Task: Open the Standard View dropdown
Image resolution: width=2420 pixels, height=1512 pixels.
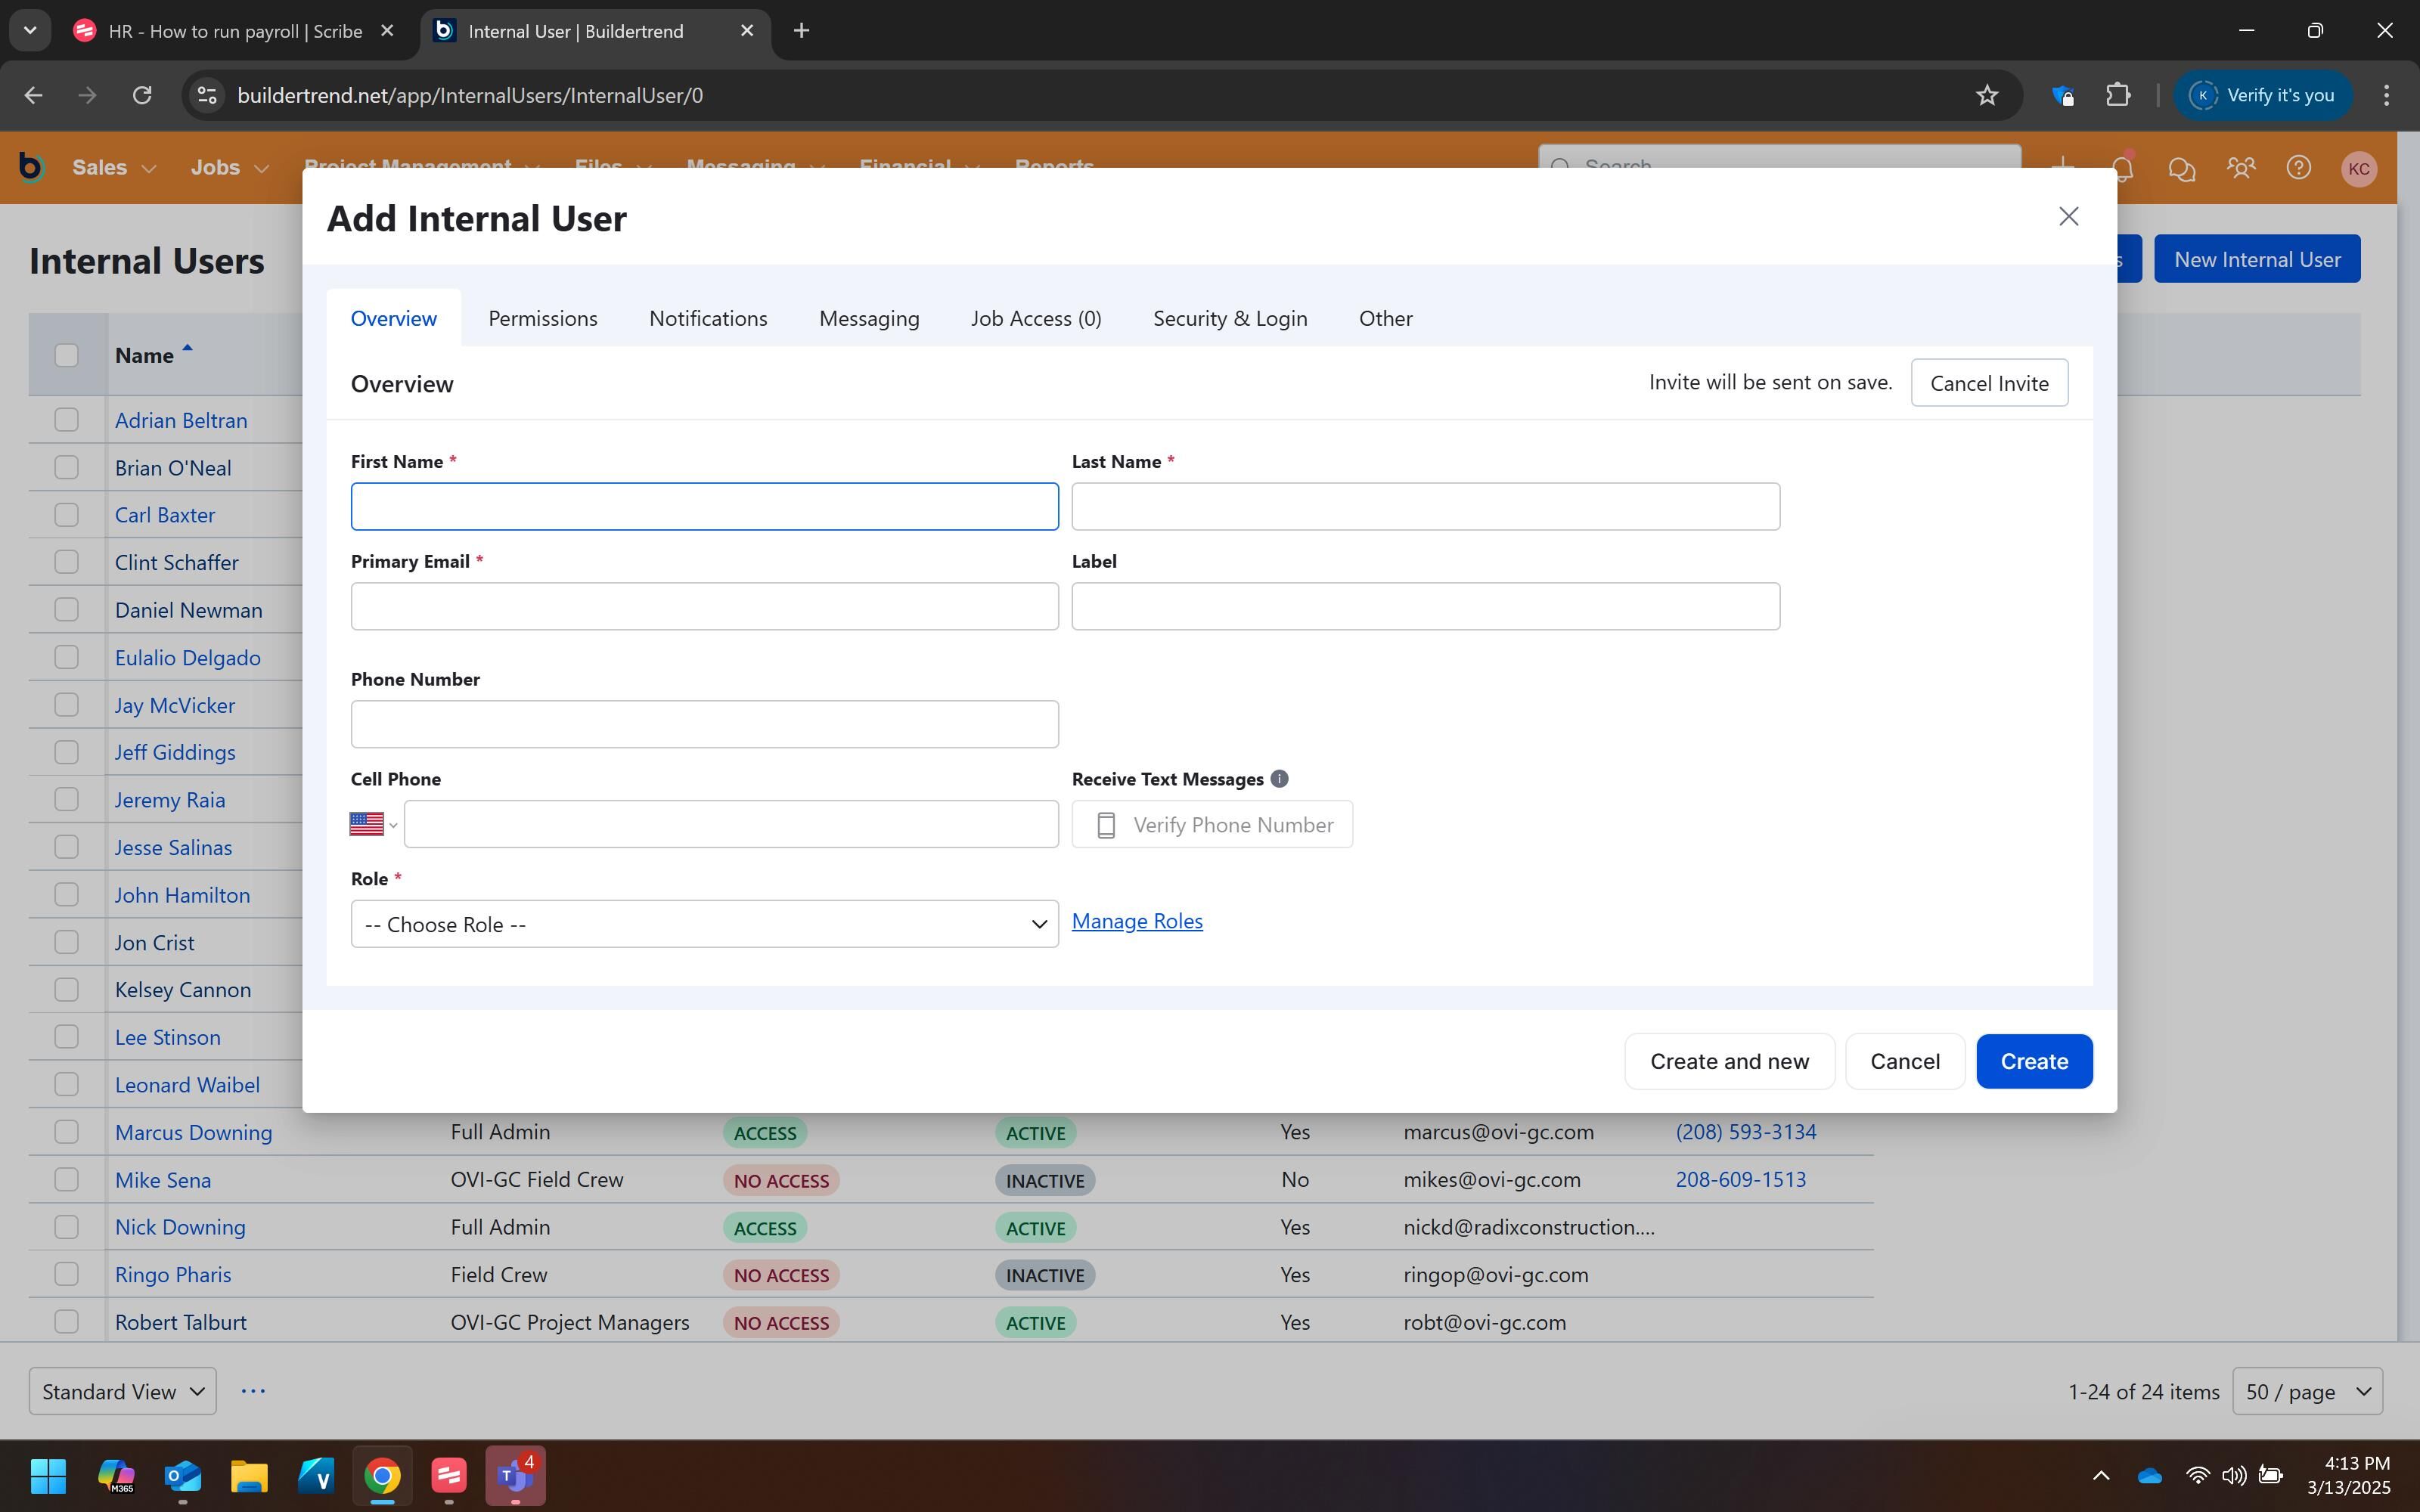Action: point(122,1391)
